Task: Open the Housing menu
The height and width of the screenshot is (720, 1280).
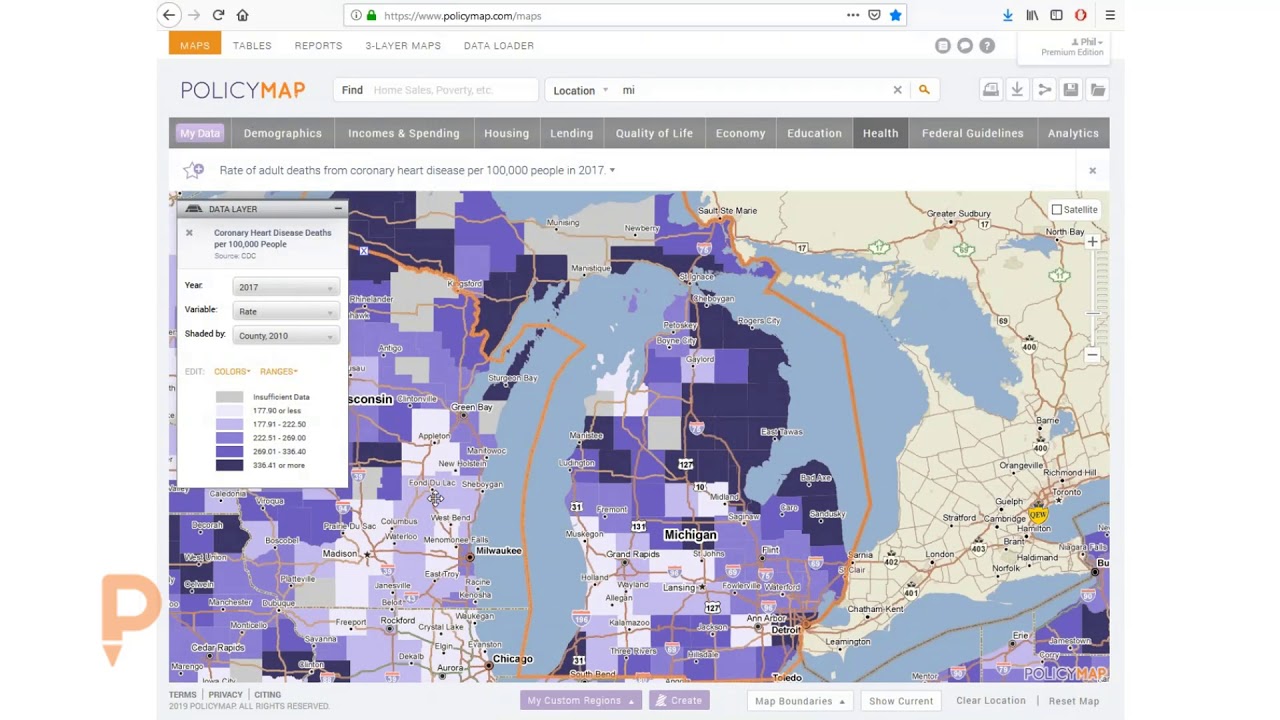Action: tap(507, 133)
